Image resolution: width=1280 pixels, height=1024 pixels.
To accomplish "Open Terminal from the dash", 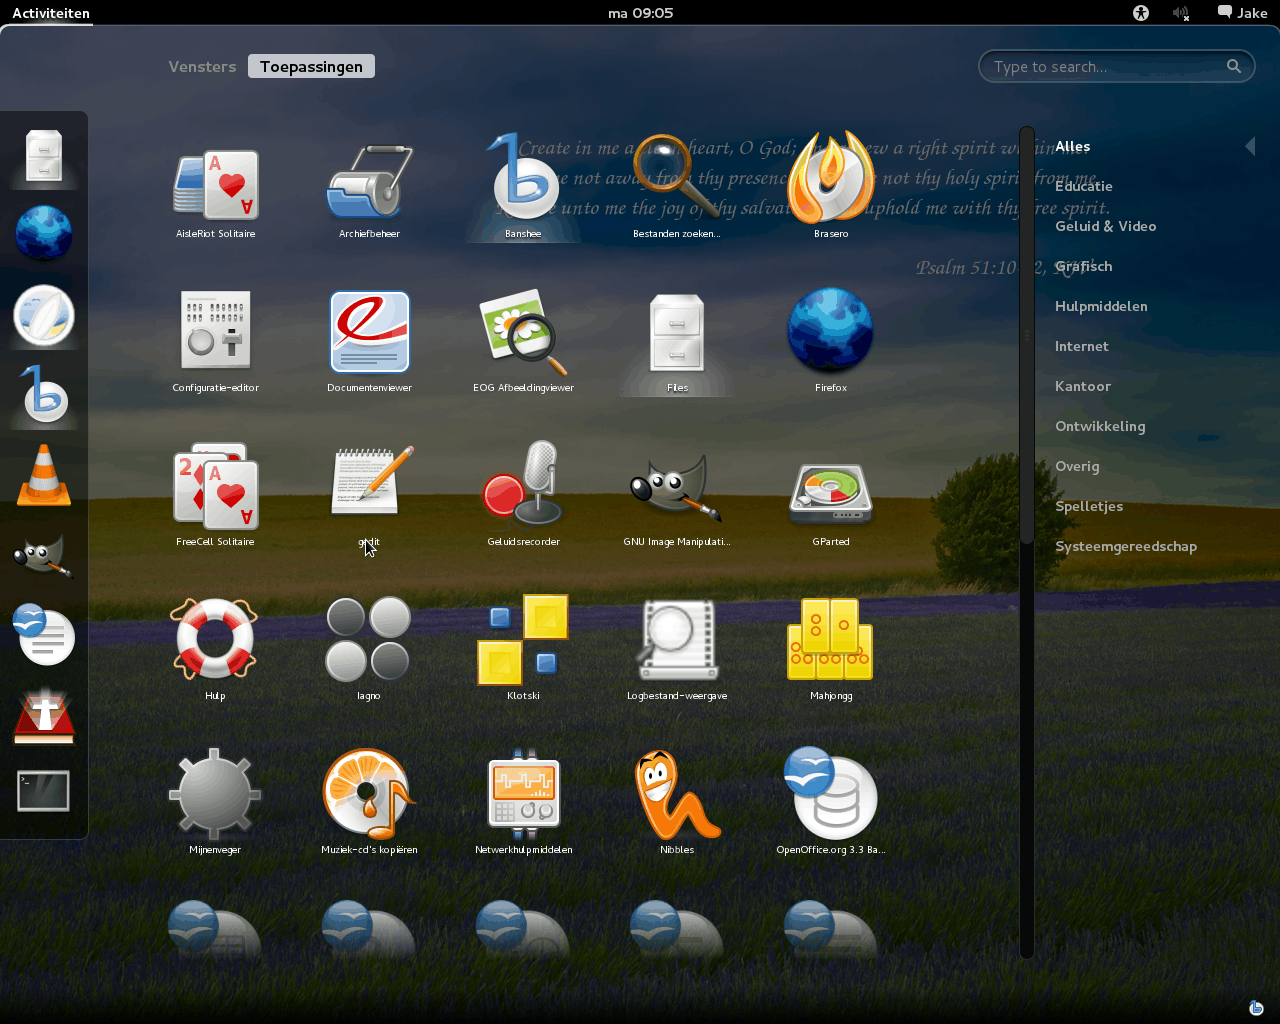I will (44, 792).
